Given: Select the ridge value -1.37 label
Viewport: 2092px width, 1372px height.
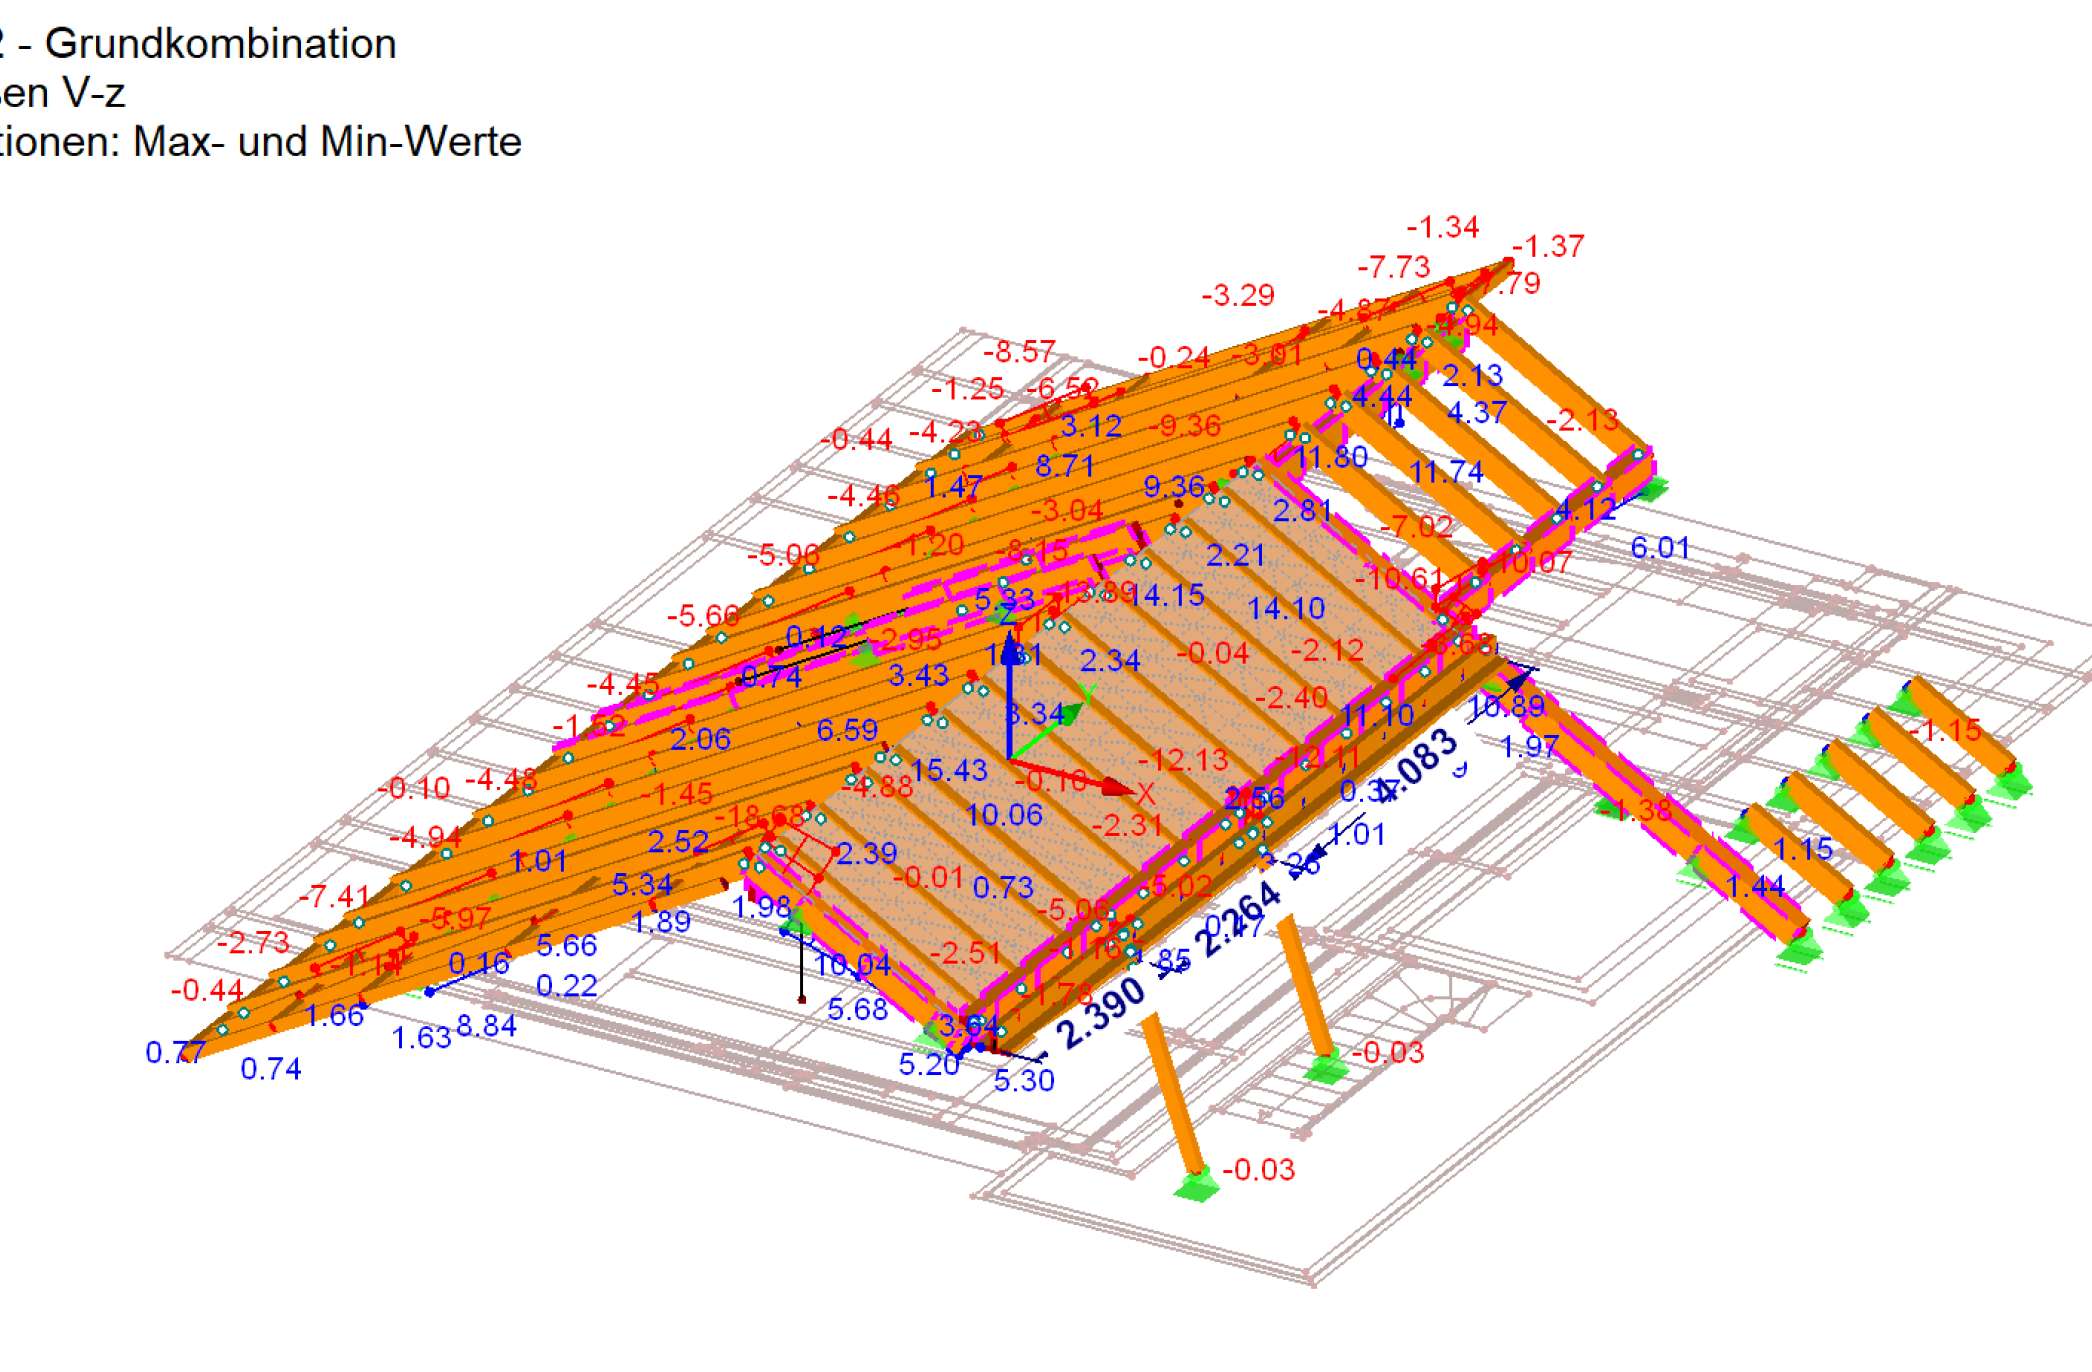Looking at the screenshot, I should pyautogui.click(x=1548, y=246).
